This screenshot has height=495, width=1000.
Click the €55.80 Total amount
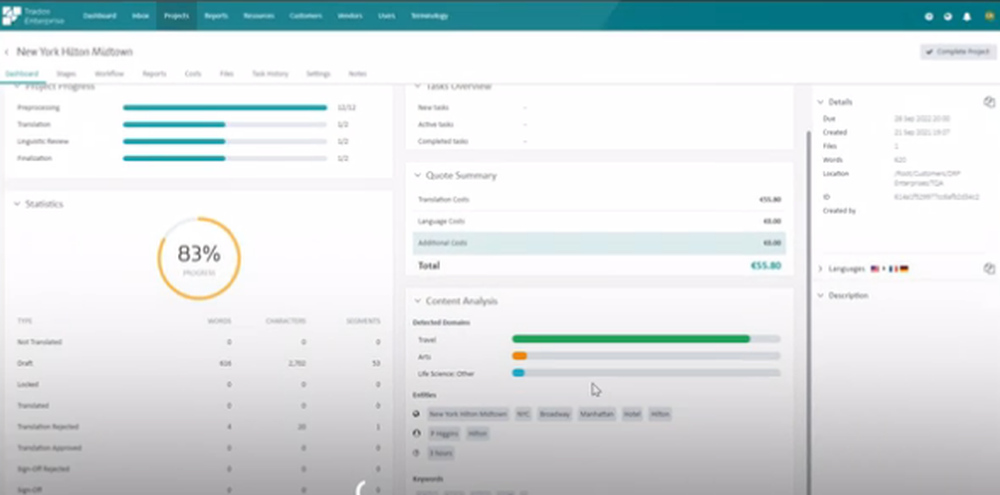766,265
